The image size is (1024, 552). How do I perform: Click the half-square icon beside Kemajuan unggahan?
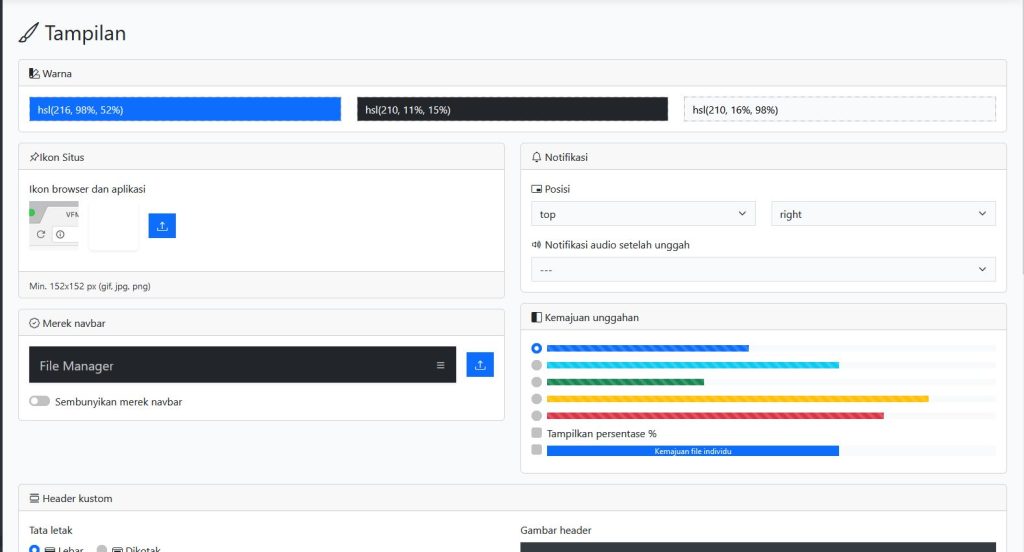(536, 317)
